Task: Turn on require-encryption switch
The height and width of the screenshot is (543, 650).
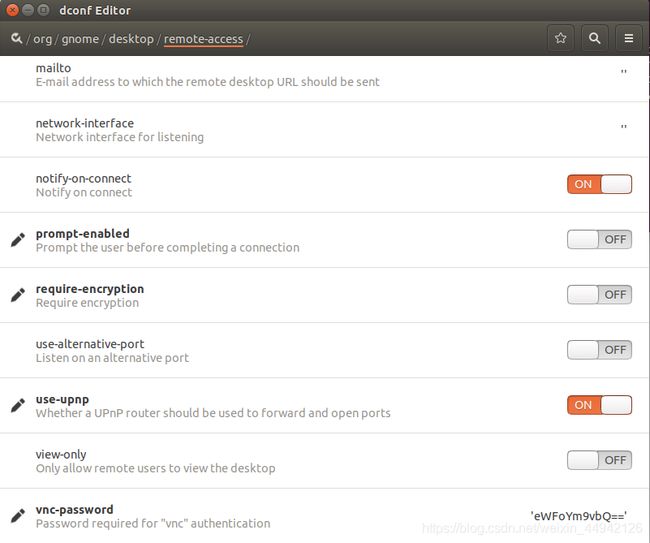Action: click(599, 294)
